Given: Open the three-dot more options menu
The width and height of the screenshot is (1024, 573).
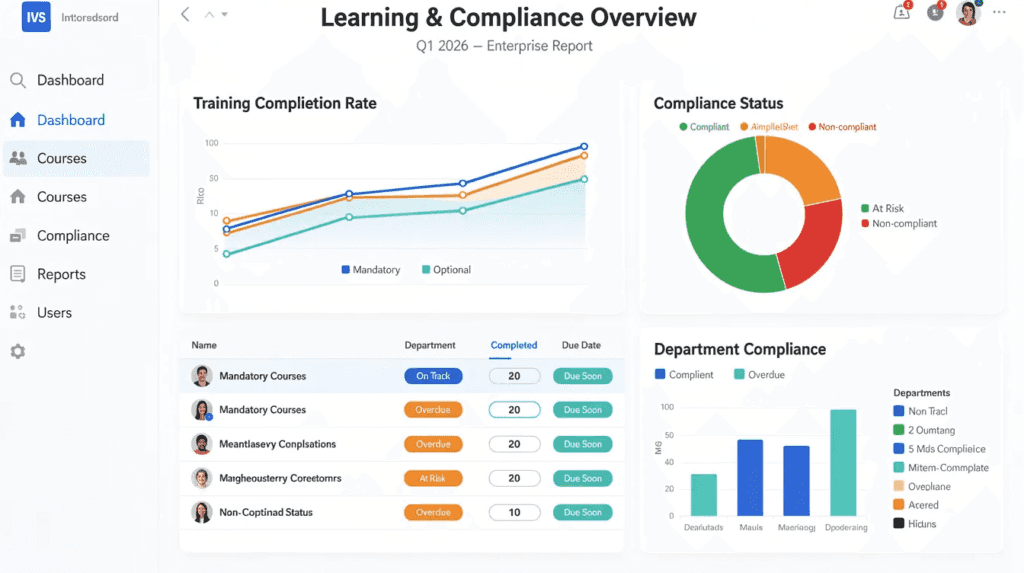Looking at the screenshot, I should coord(999,12).
